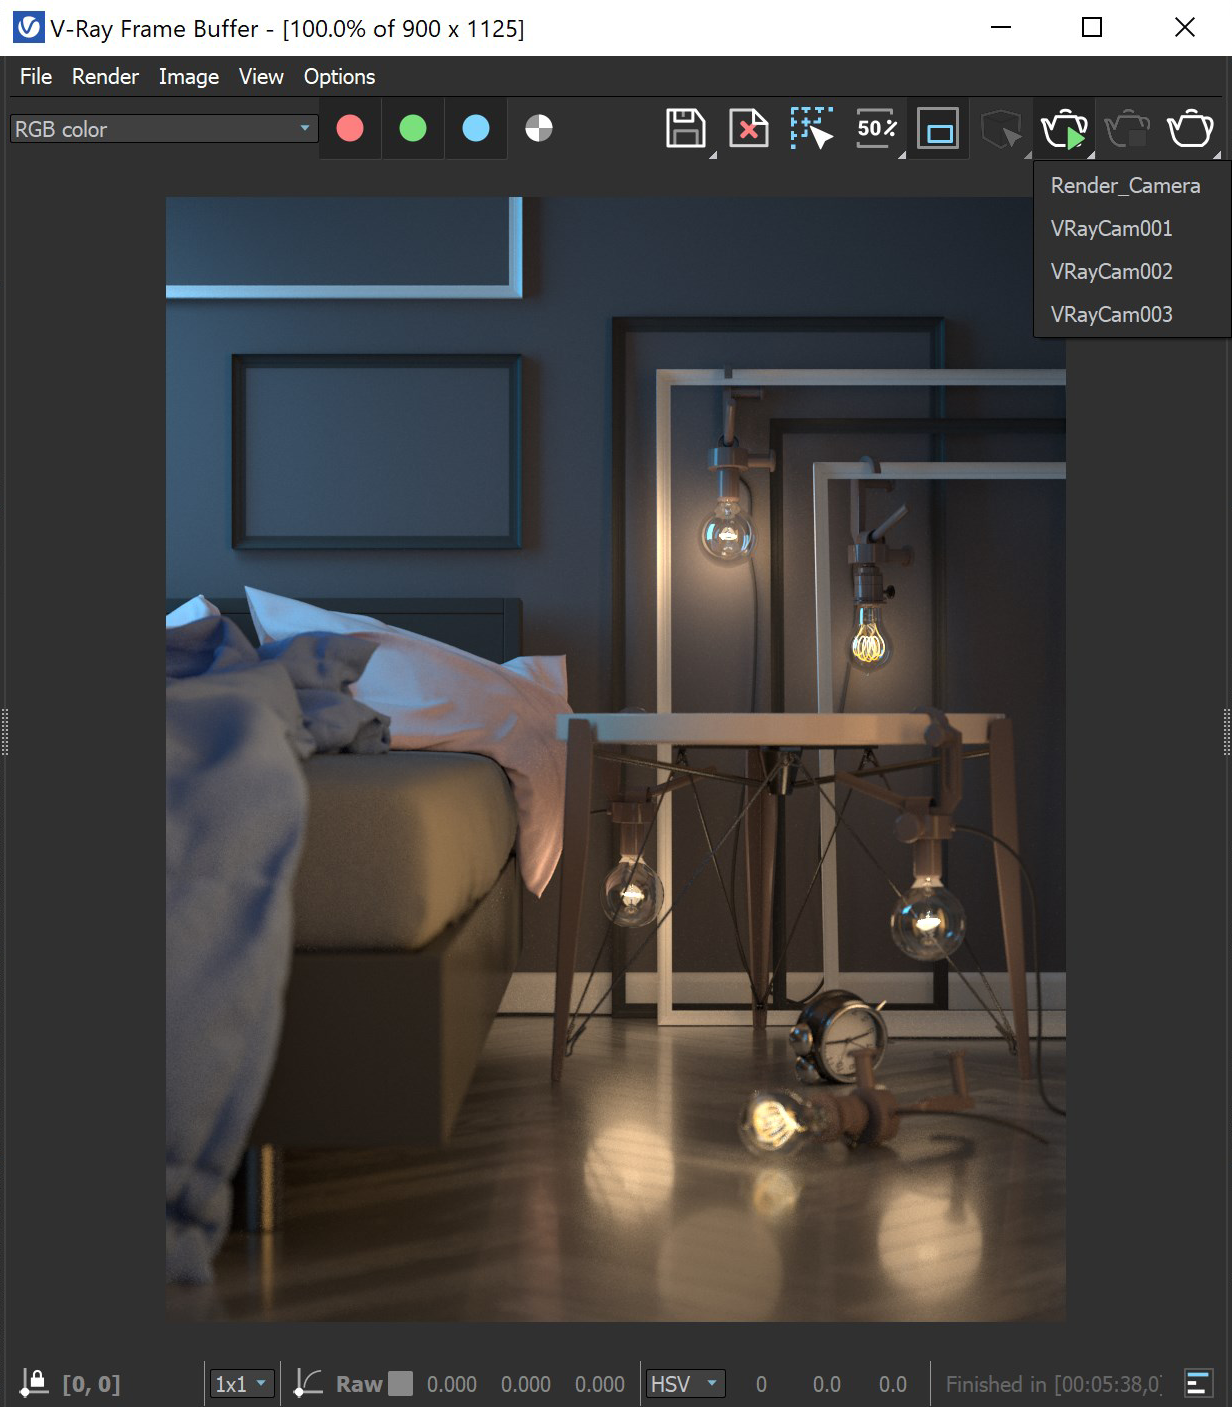
Task: Click the Render last teapot icon
Action: (x=1190, y=129)
